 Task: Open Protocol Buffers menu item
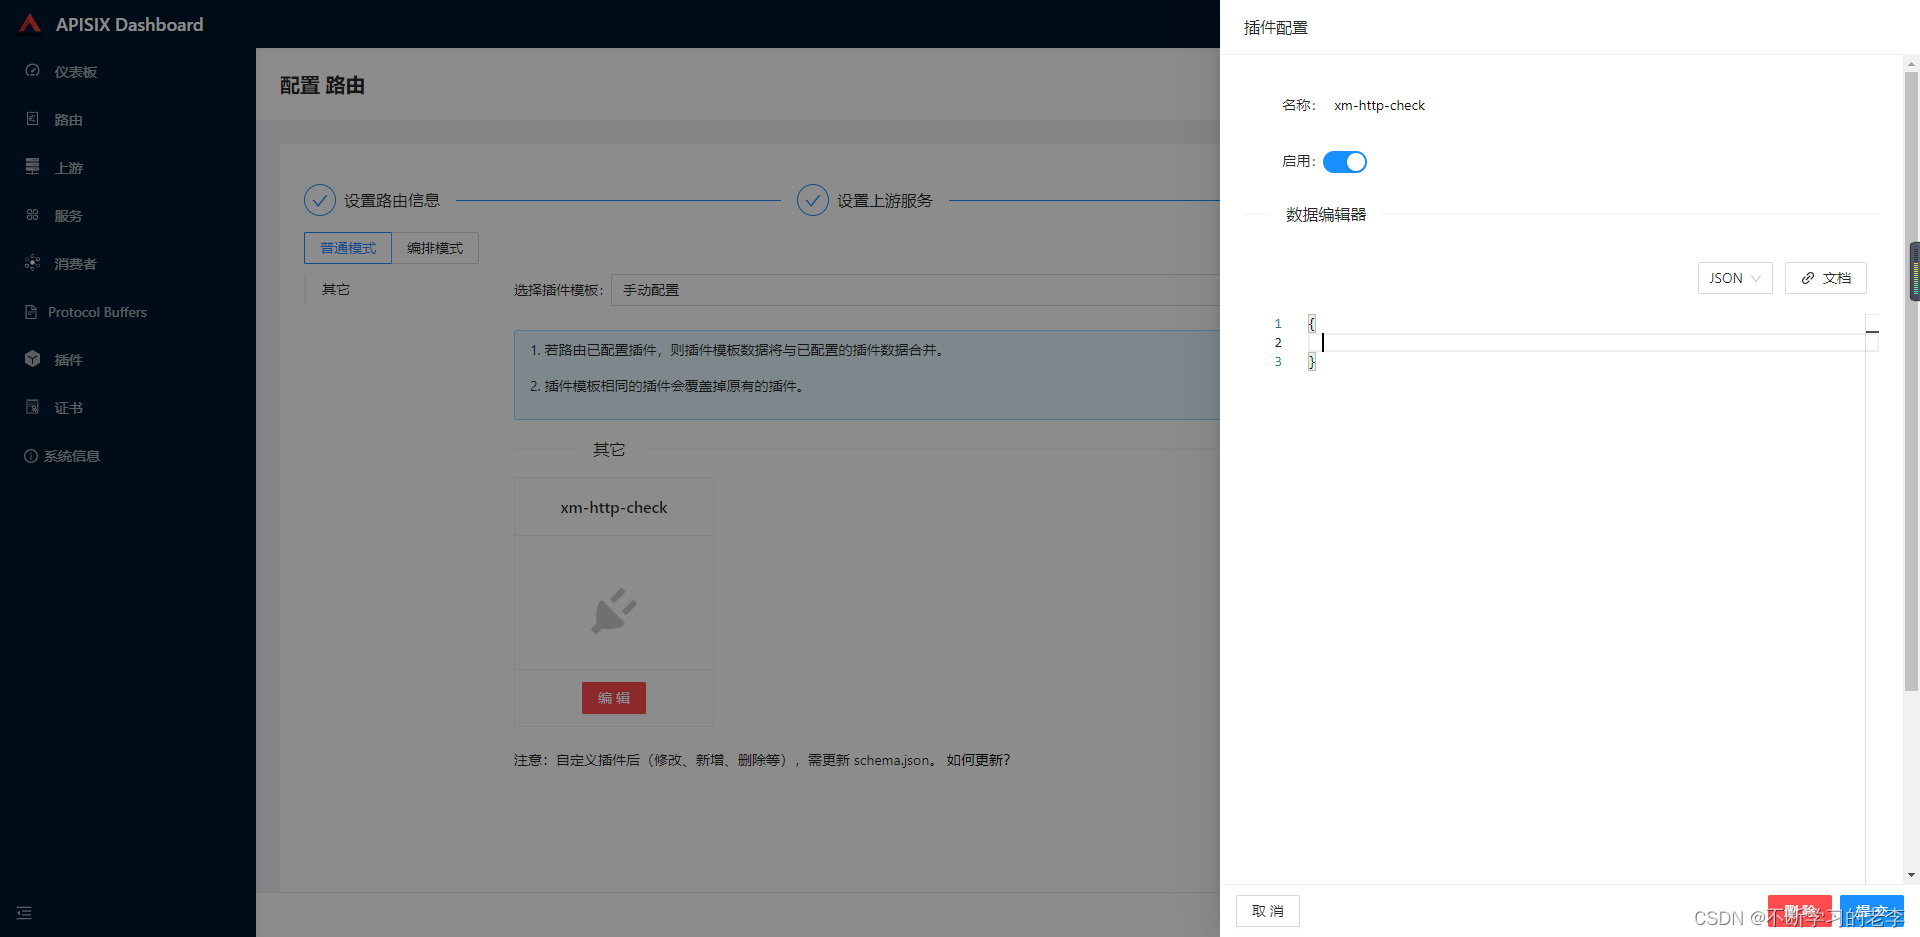(x=128, y=312)
